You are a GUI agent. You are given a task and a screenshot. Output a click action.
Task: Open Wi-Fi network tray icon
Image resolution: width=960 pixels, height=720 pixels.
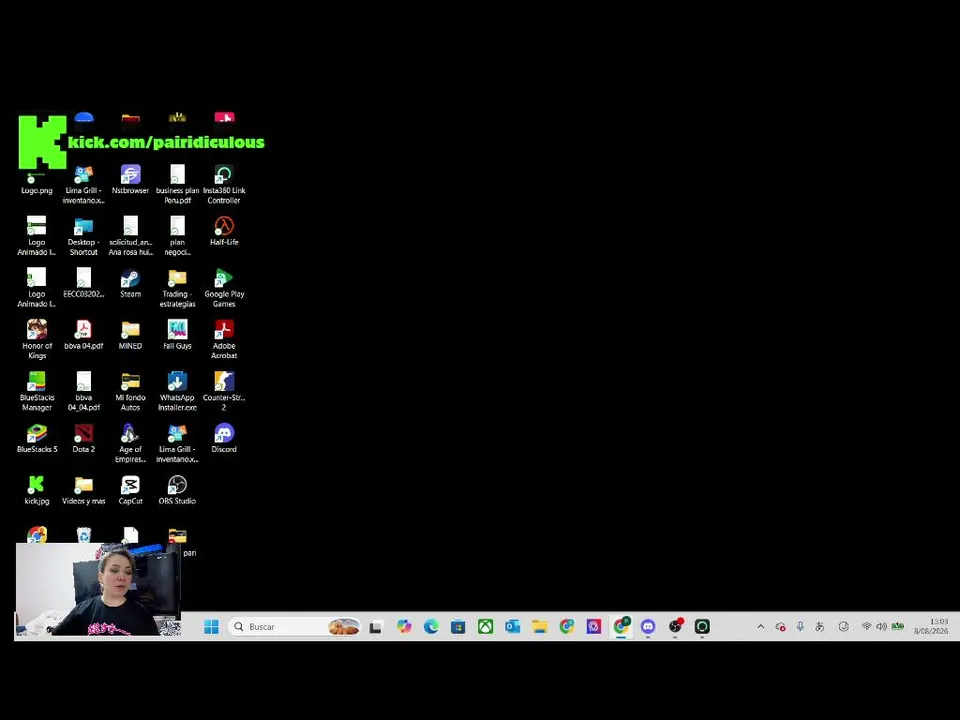pyautogui.click(x=866, y=626)
